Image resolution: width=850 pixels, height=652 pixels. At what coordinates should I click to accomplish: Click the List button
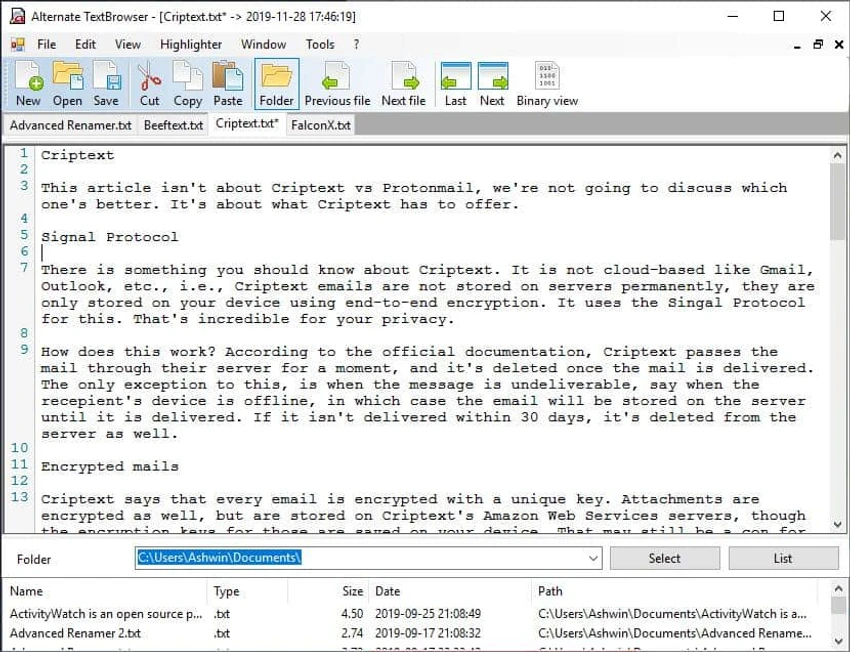click(x=783, y=558)
